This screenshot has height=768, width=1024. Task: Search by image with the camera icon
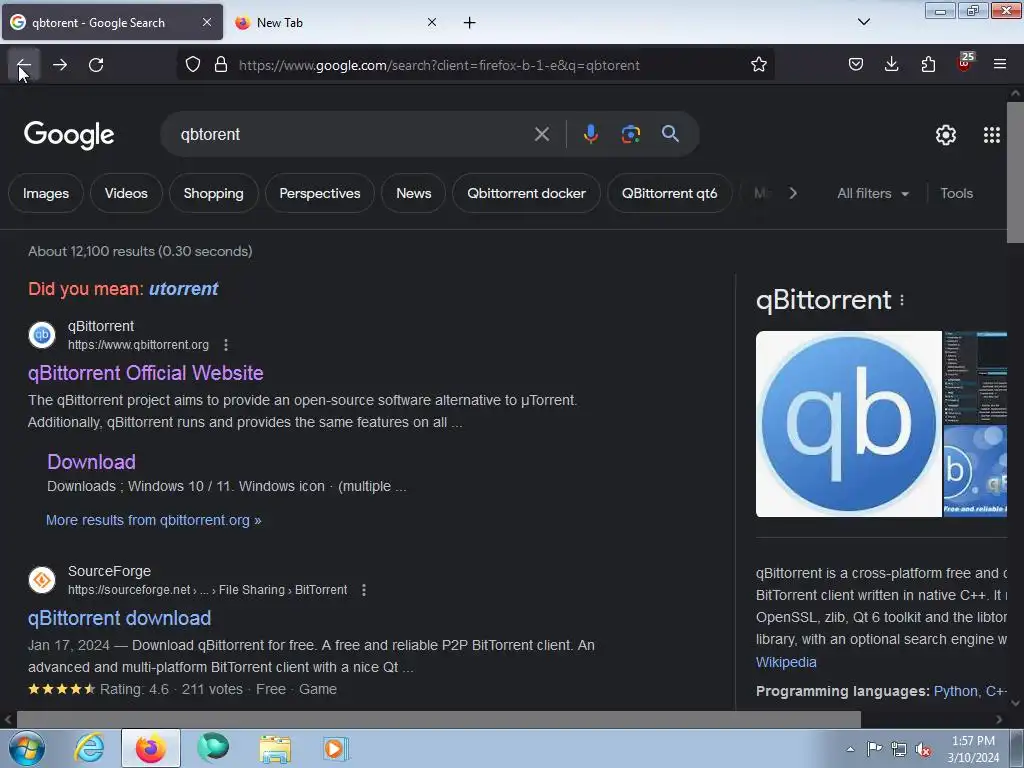pyautogui.click(x=630, y=135)
